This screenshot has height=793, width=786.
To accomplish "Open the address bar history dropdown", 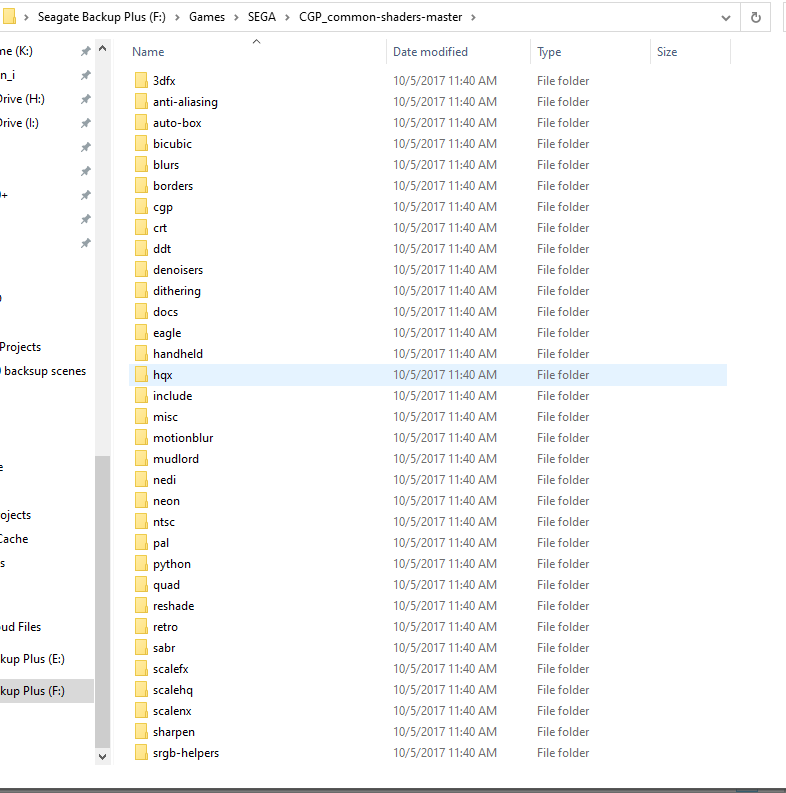I will click(x=726, y=18).
